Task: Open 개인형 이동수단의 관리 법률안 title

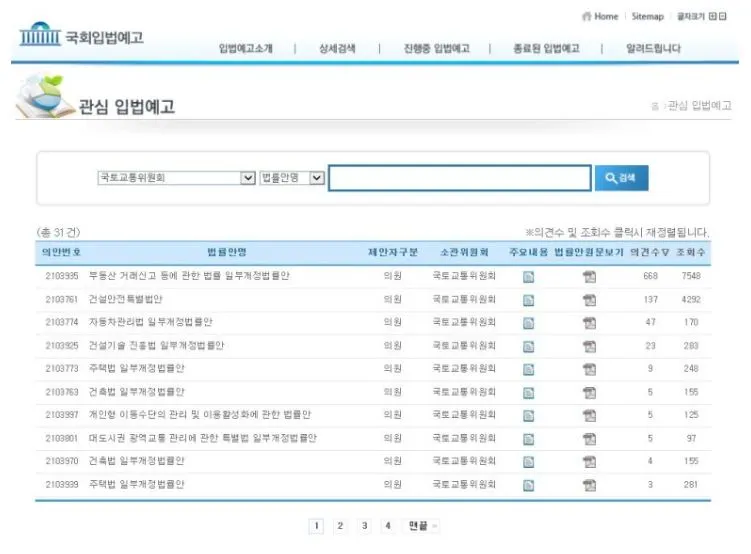Action: 200,415
